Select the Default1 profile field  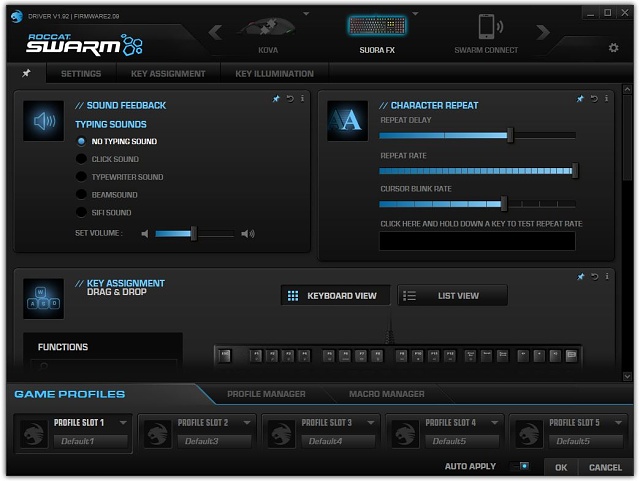(x=91, y=441)
